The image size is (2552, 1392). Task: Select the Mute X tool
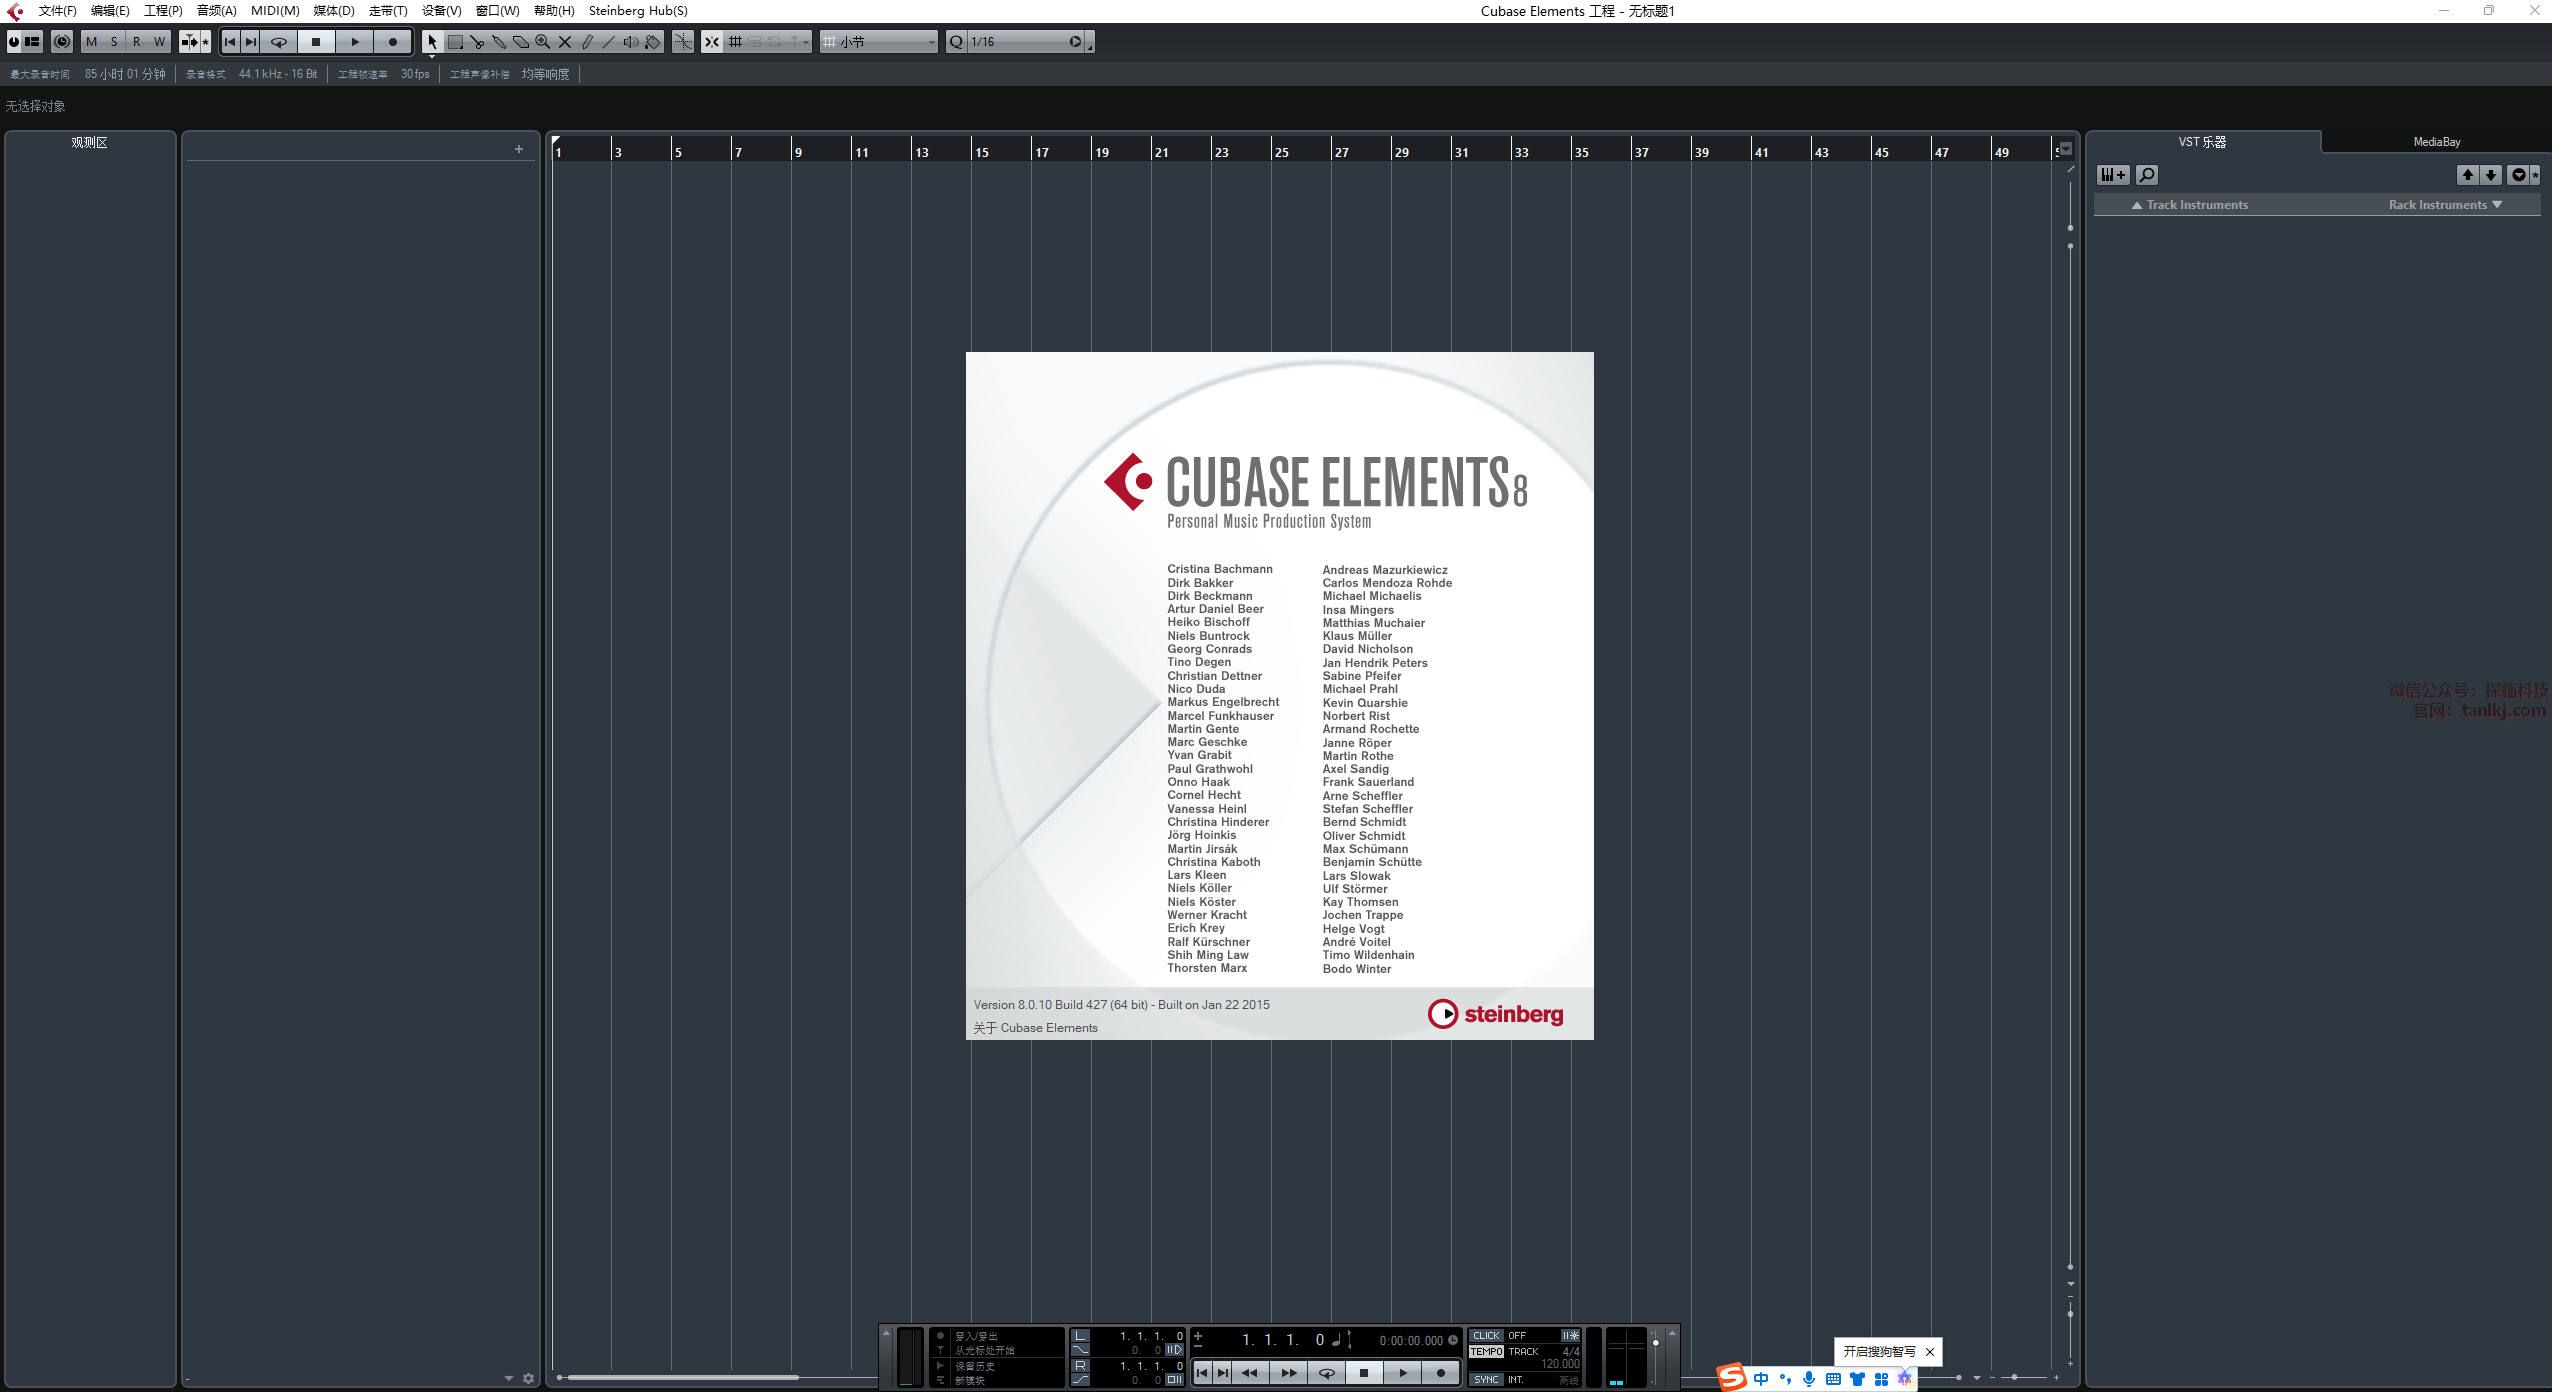[565, 42]
